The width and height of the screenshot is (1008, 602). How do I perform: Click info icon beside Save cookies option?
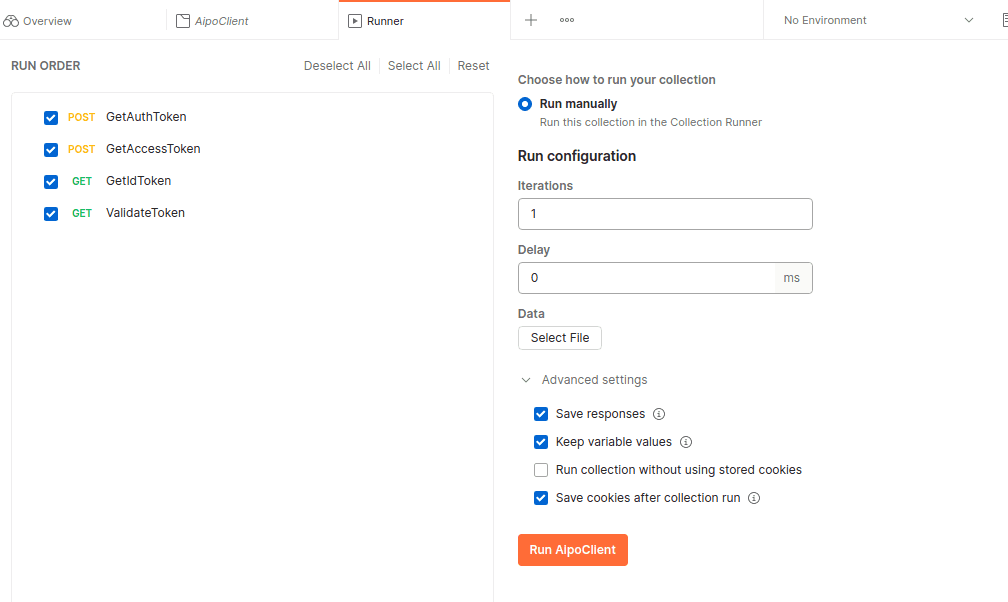(x=754, y=498)
